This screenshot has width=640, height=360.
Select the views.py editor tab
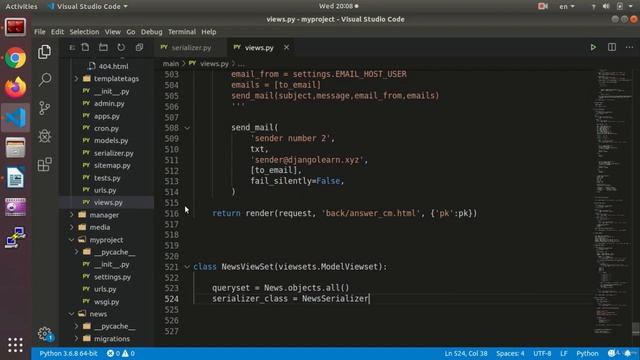[259, 48]
